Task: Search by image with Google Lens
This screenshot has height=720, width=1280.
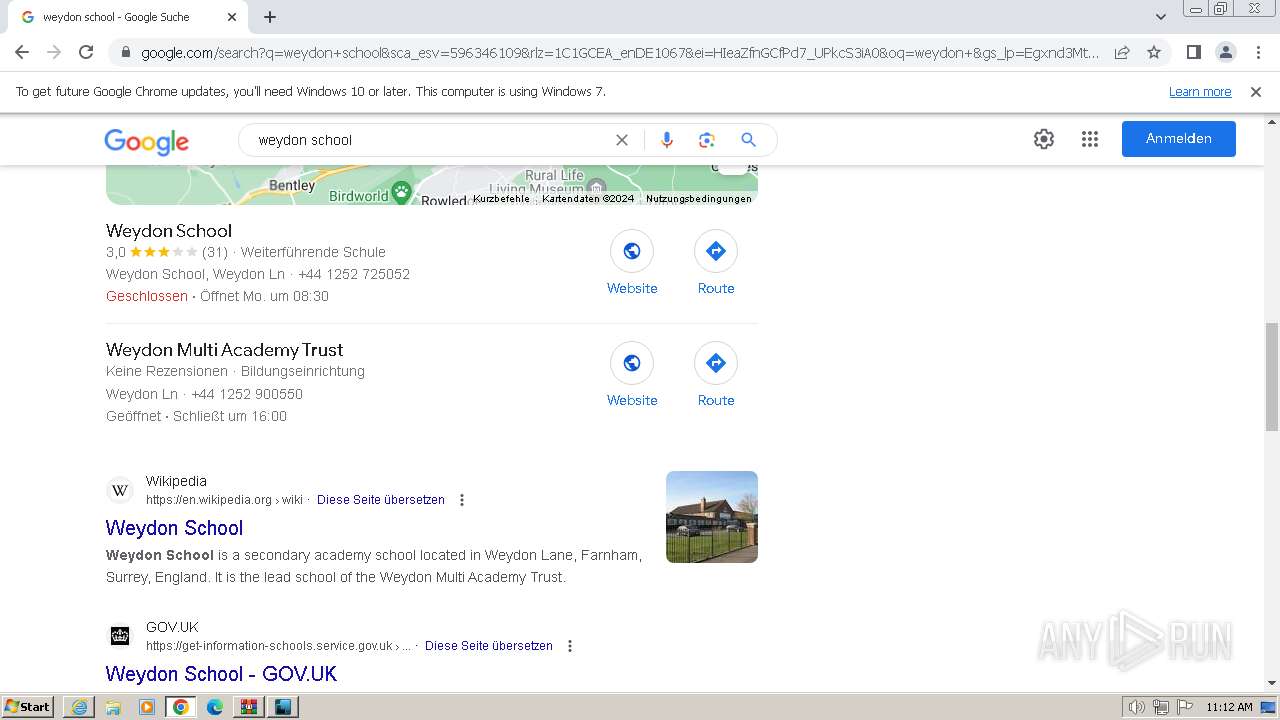Action: pos(707,140)
